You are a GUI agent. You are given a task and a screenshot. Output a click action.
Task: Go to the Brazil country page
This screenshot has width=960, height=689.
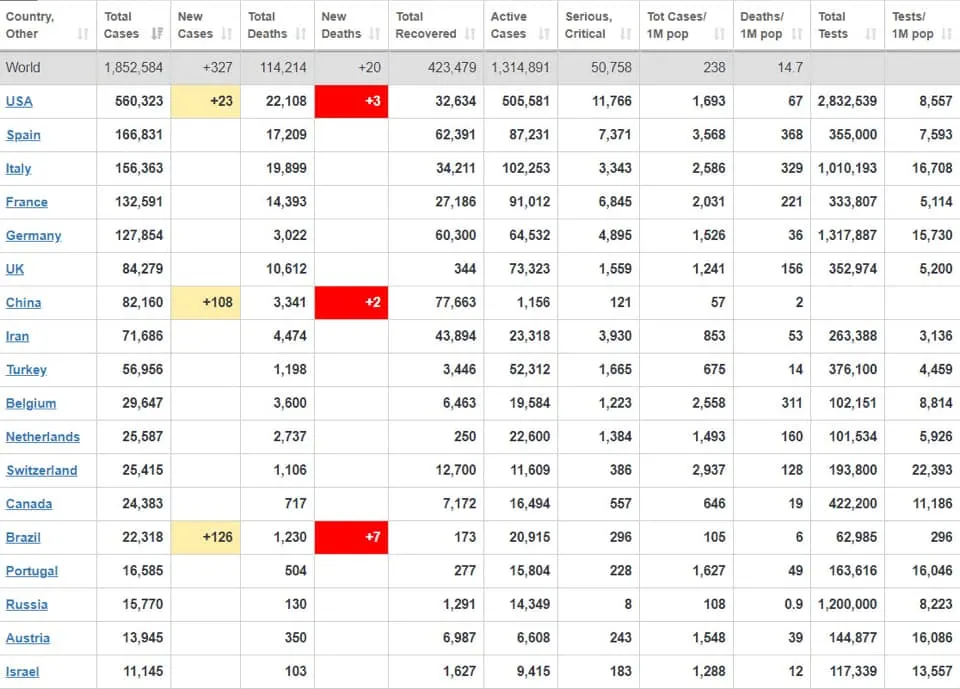pyautogui.click(x=23, y=538)
